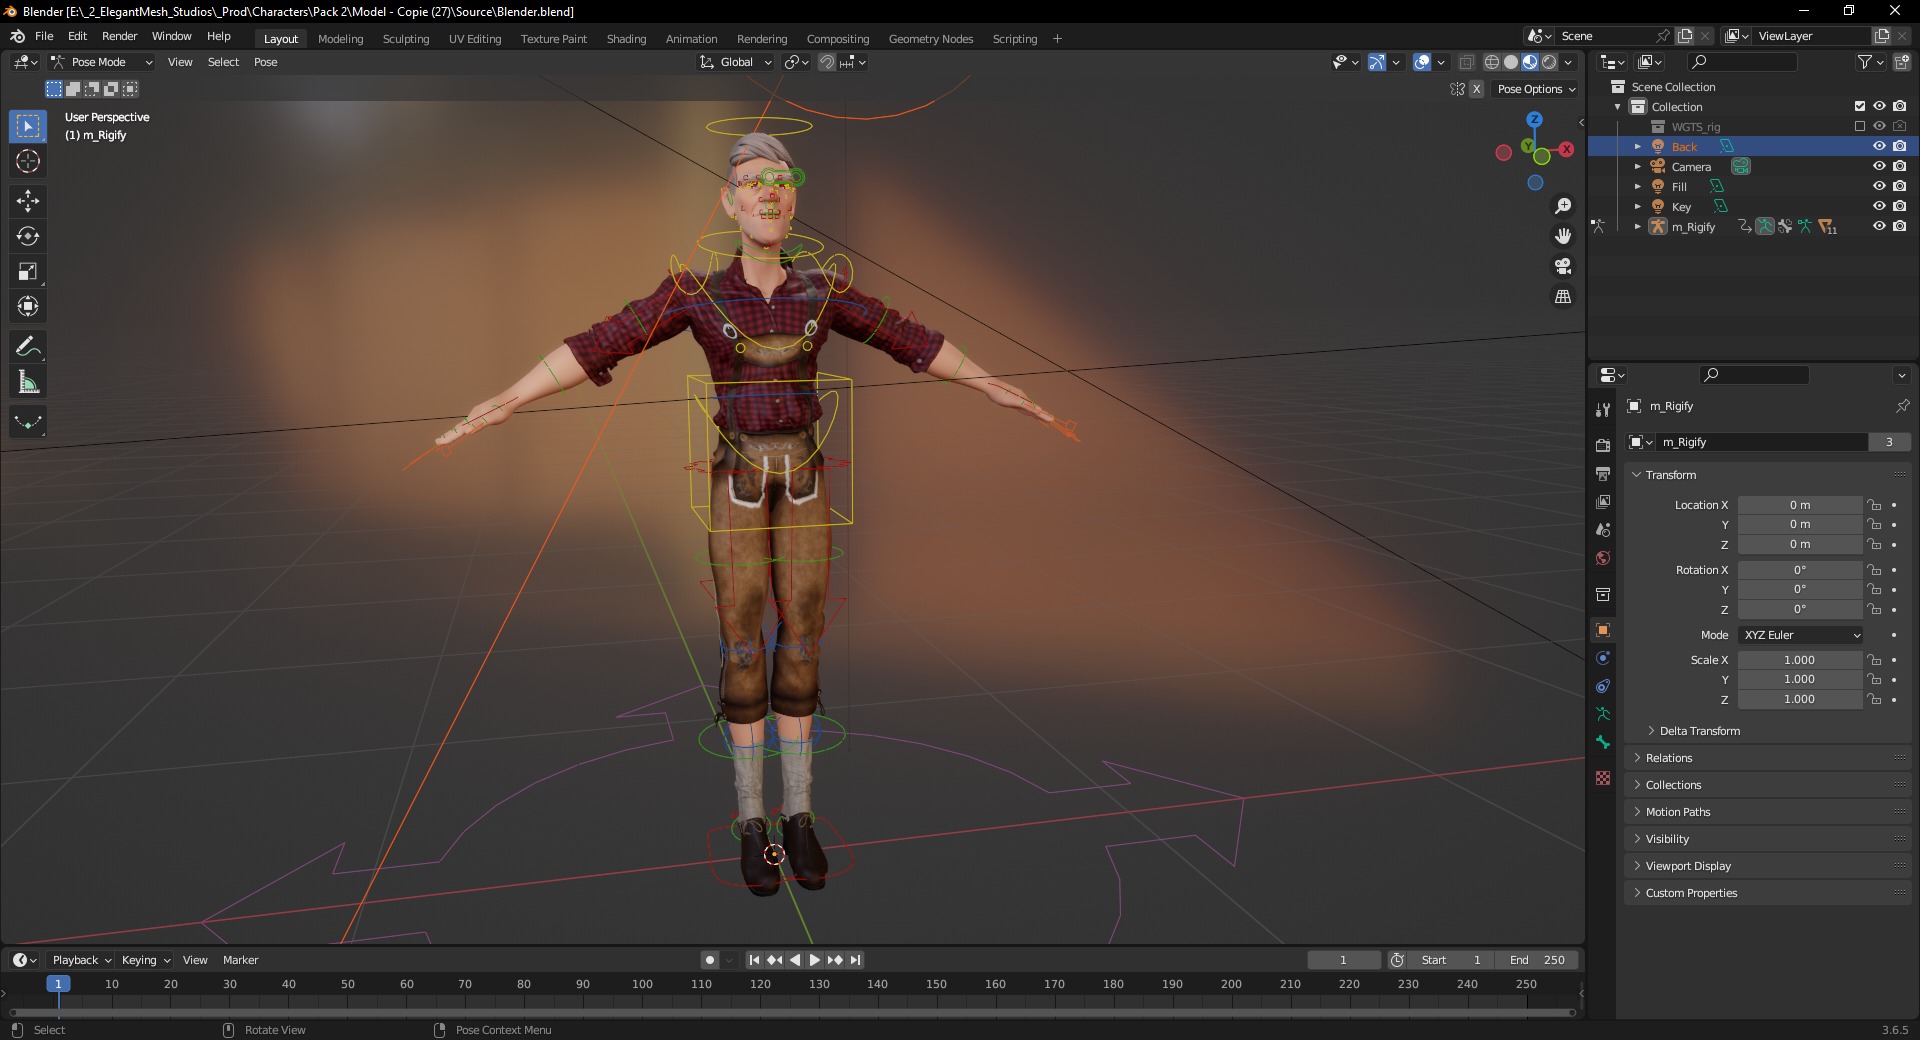Hide the Camera object in viewport

[x=1879, y=166]
